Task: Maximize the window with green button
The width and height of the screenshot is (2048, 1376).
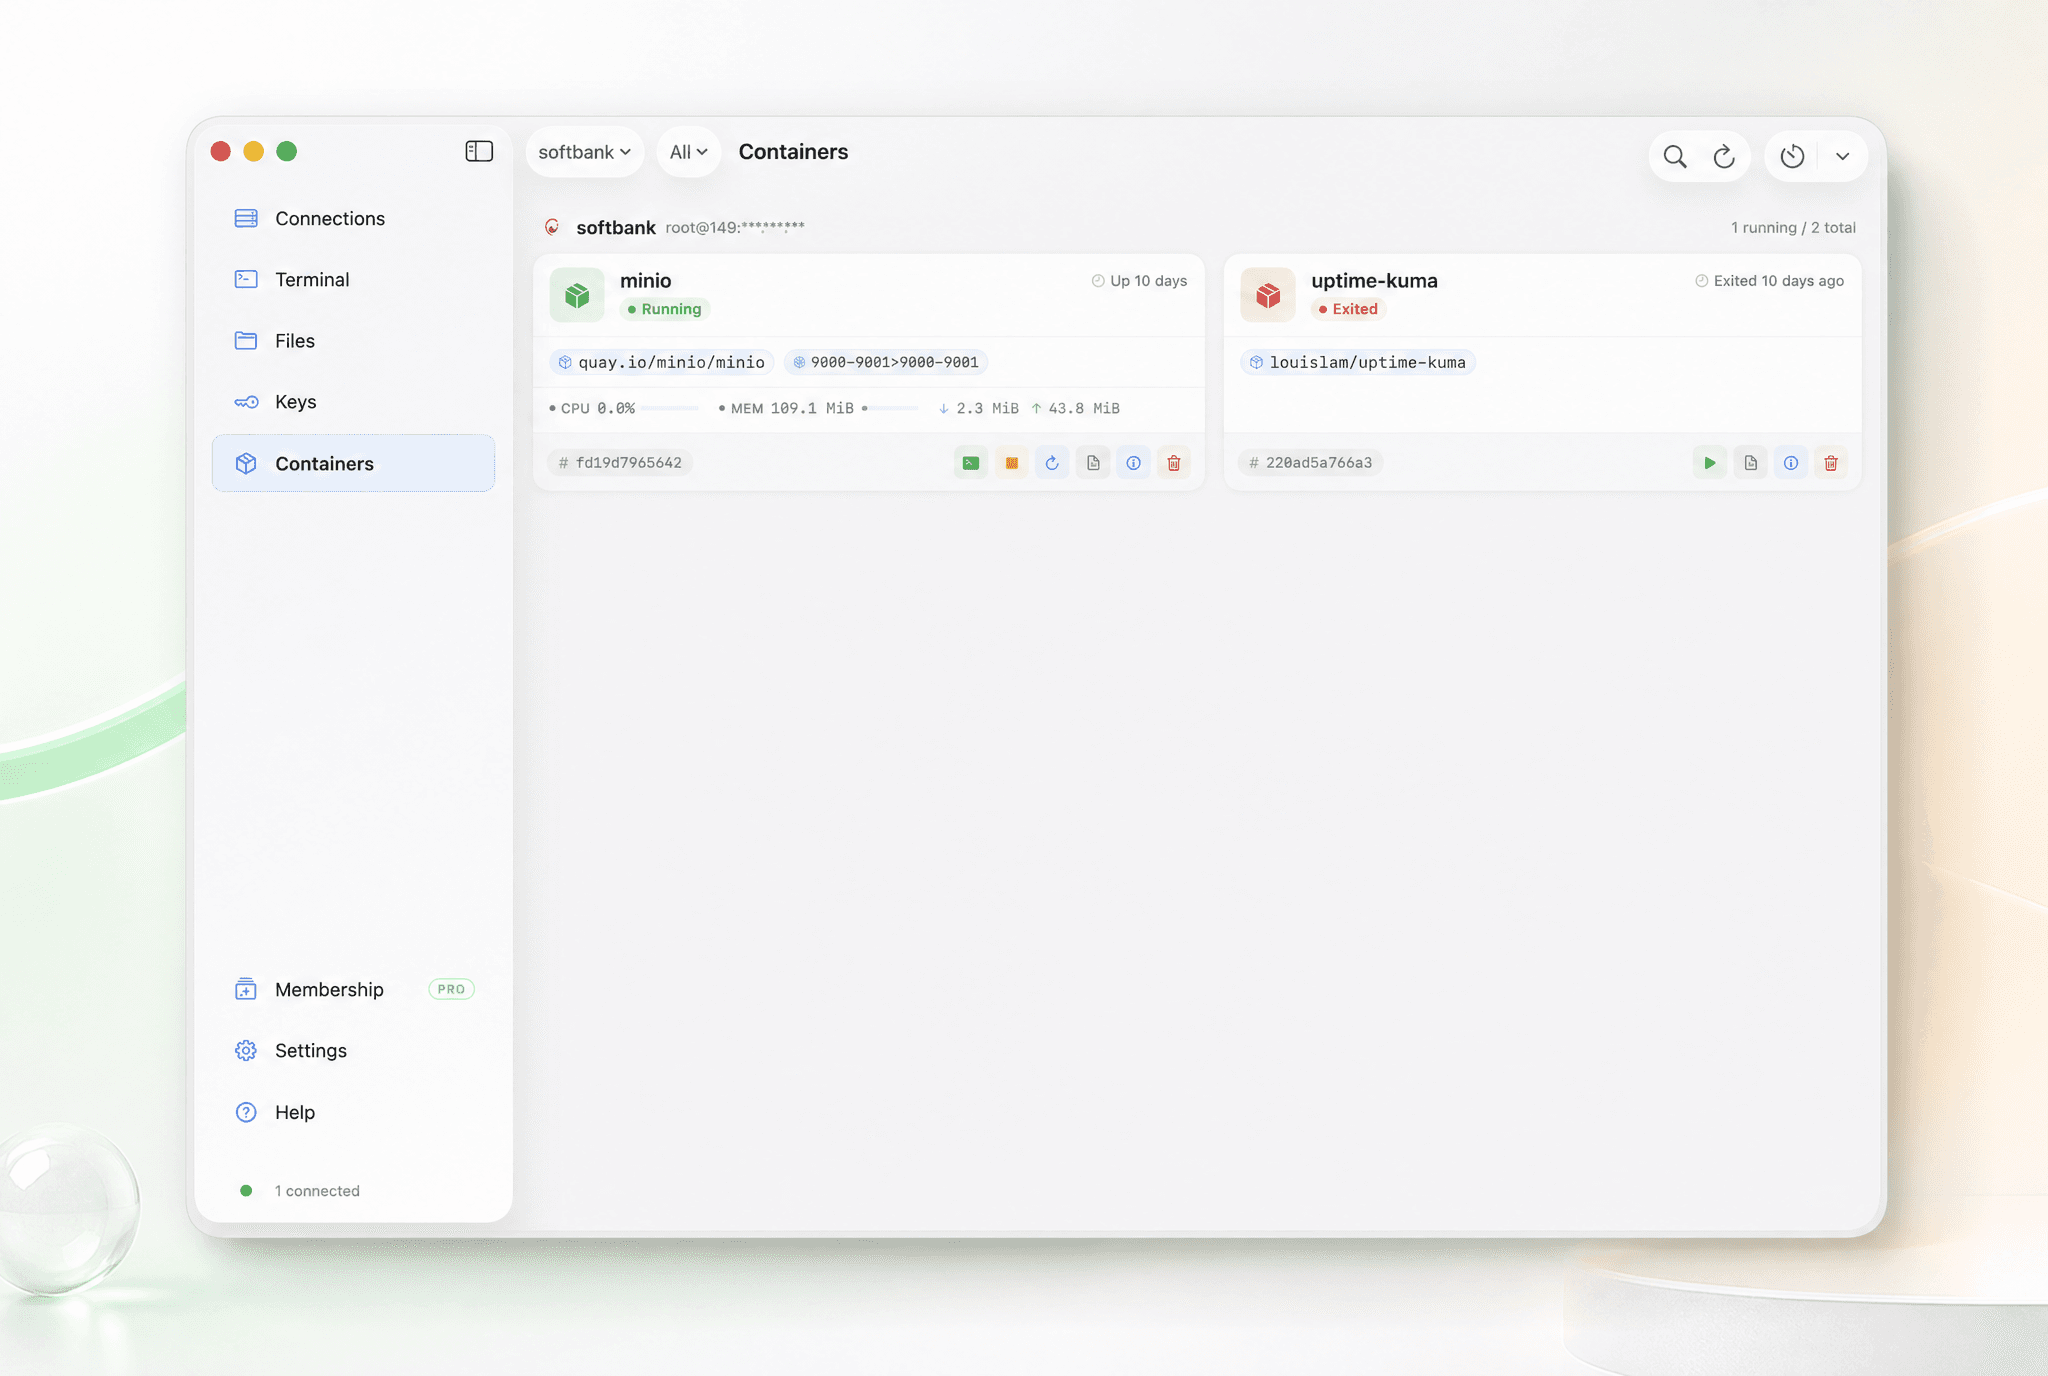Action: [287, 151]
